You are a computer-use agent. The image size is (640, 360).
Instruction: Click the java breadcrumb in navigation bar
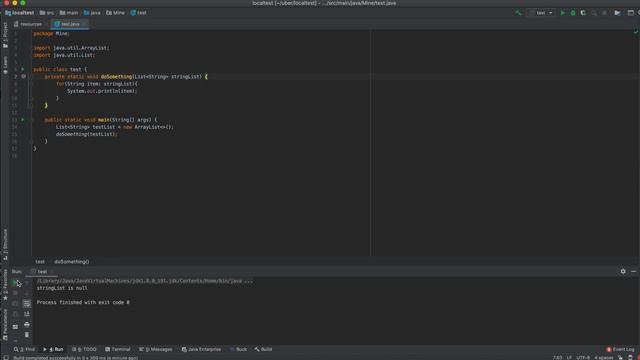pos(92,13)
